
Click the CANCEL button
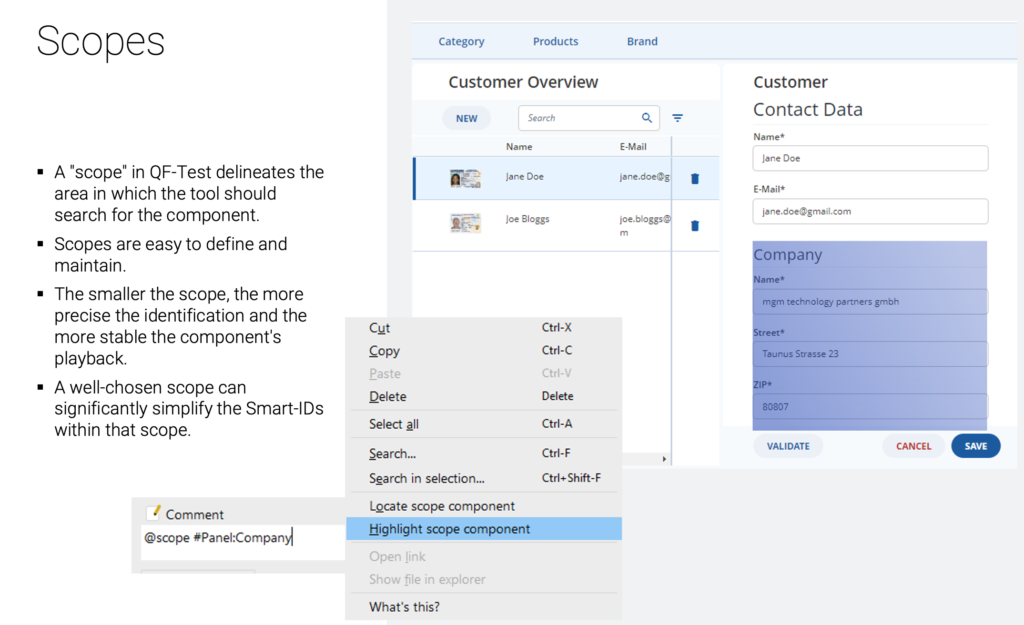(913, 446)
